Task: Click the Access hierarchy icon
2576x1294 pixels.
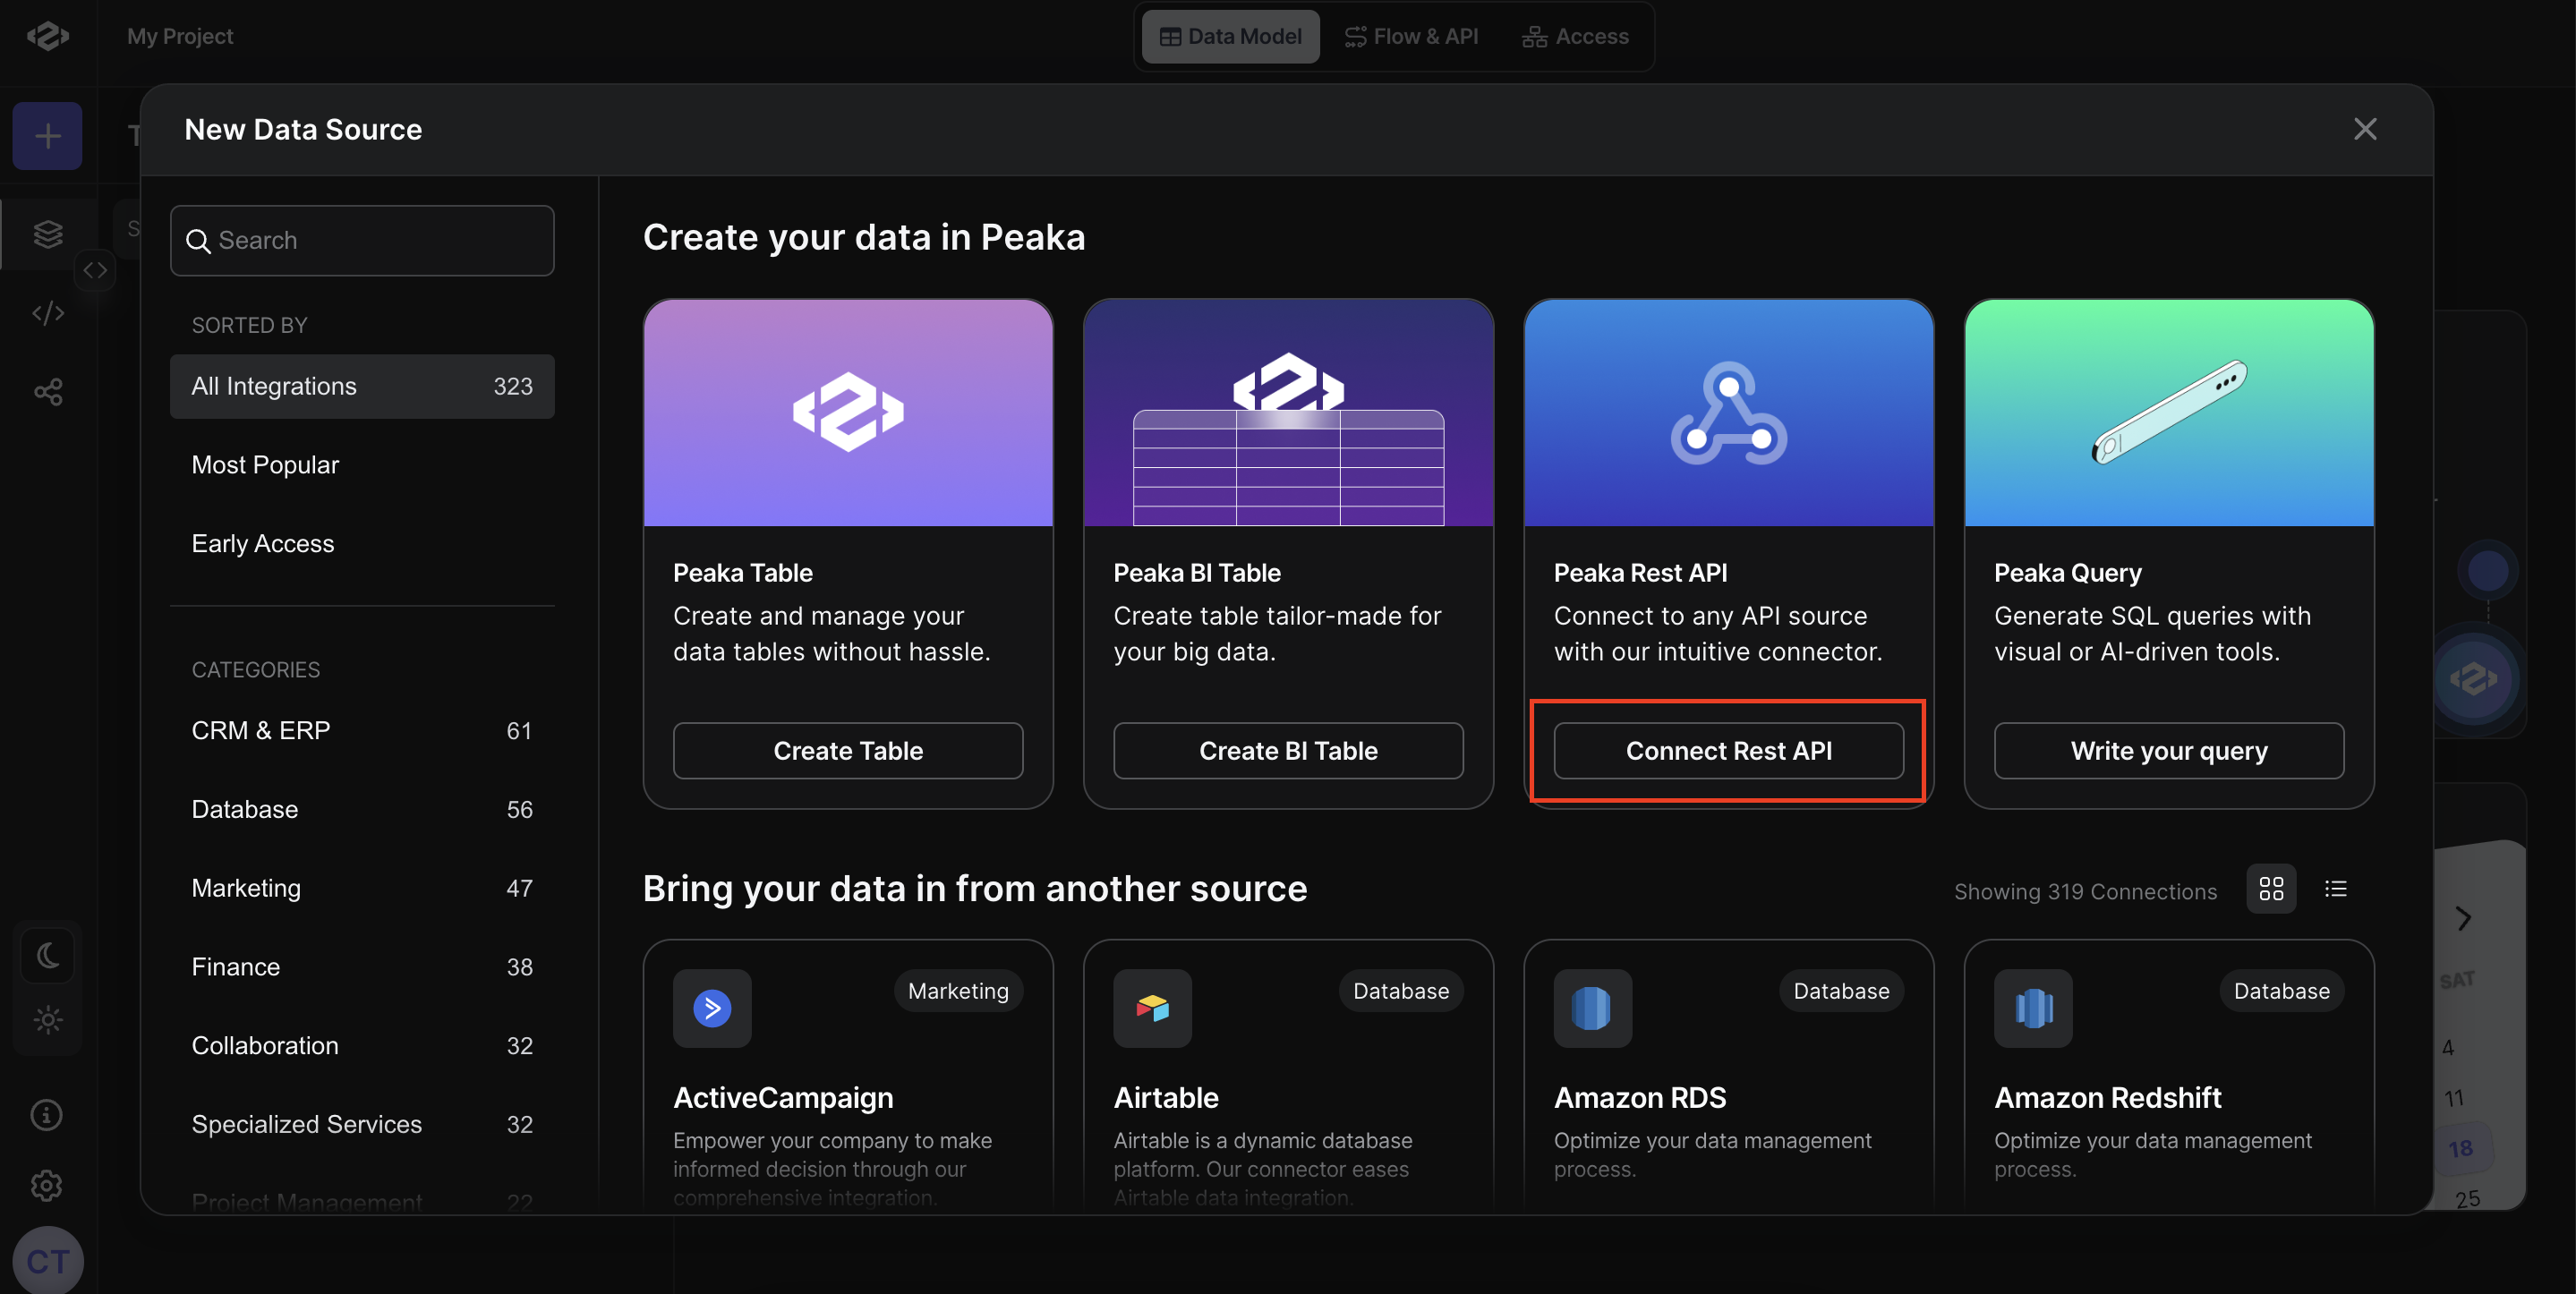Action: [1534, 37]
